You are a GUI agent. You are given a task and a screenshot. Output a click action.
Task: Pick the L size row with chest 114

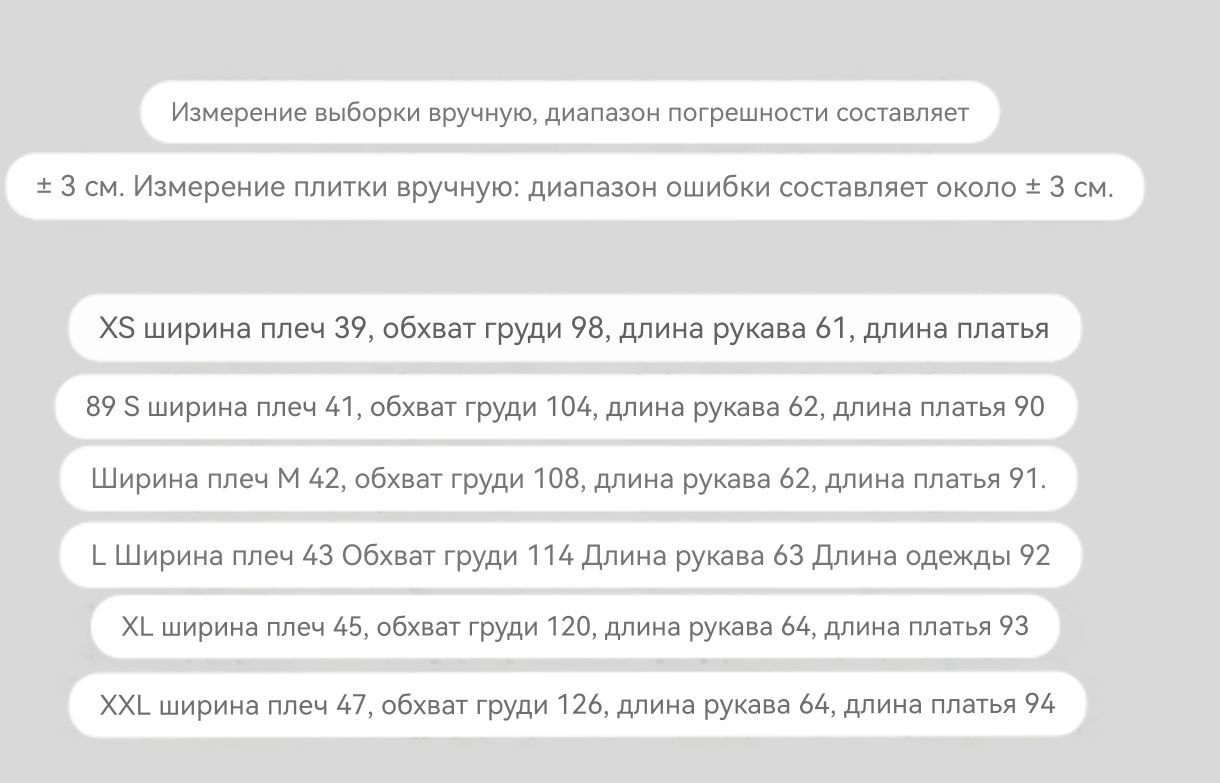click(571, 555)
